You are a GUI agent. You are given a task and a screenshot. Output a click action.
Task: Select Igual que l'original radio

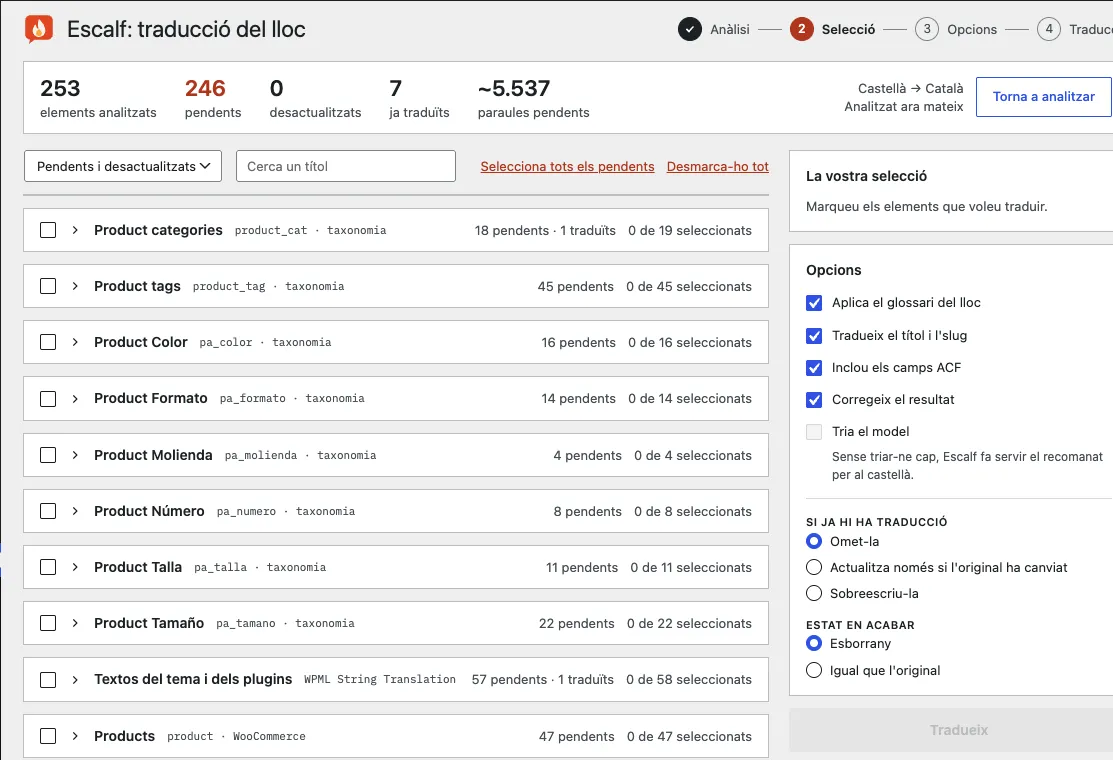tap(814, 671)
